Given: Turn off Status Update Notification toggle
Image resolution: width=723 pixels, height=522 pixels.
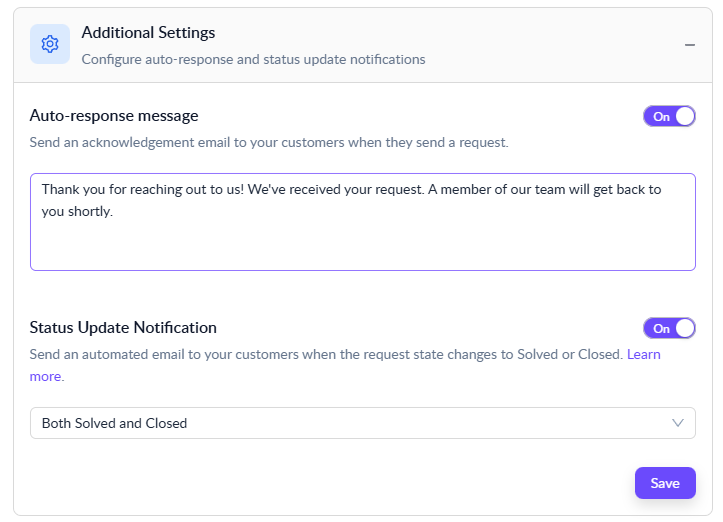Looking at the screenshot, I should (x=668, y=328).
